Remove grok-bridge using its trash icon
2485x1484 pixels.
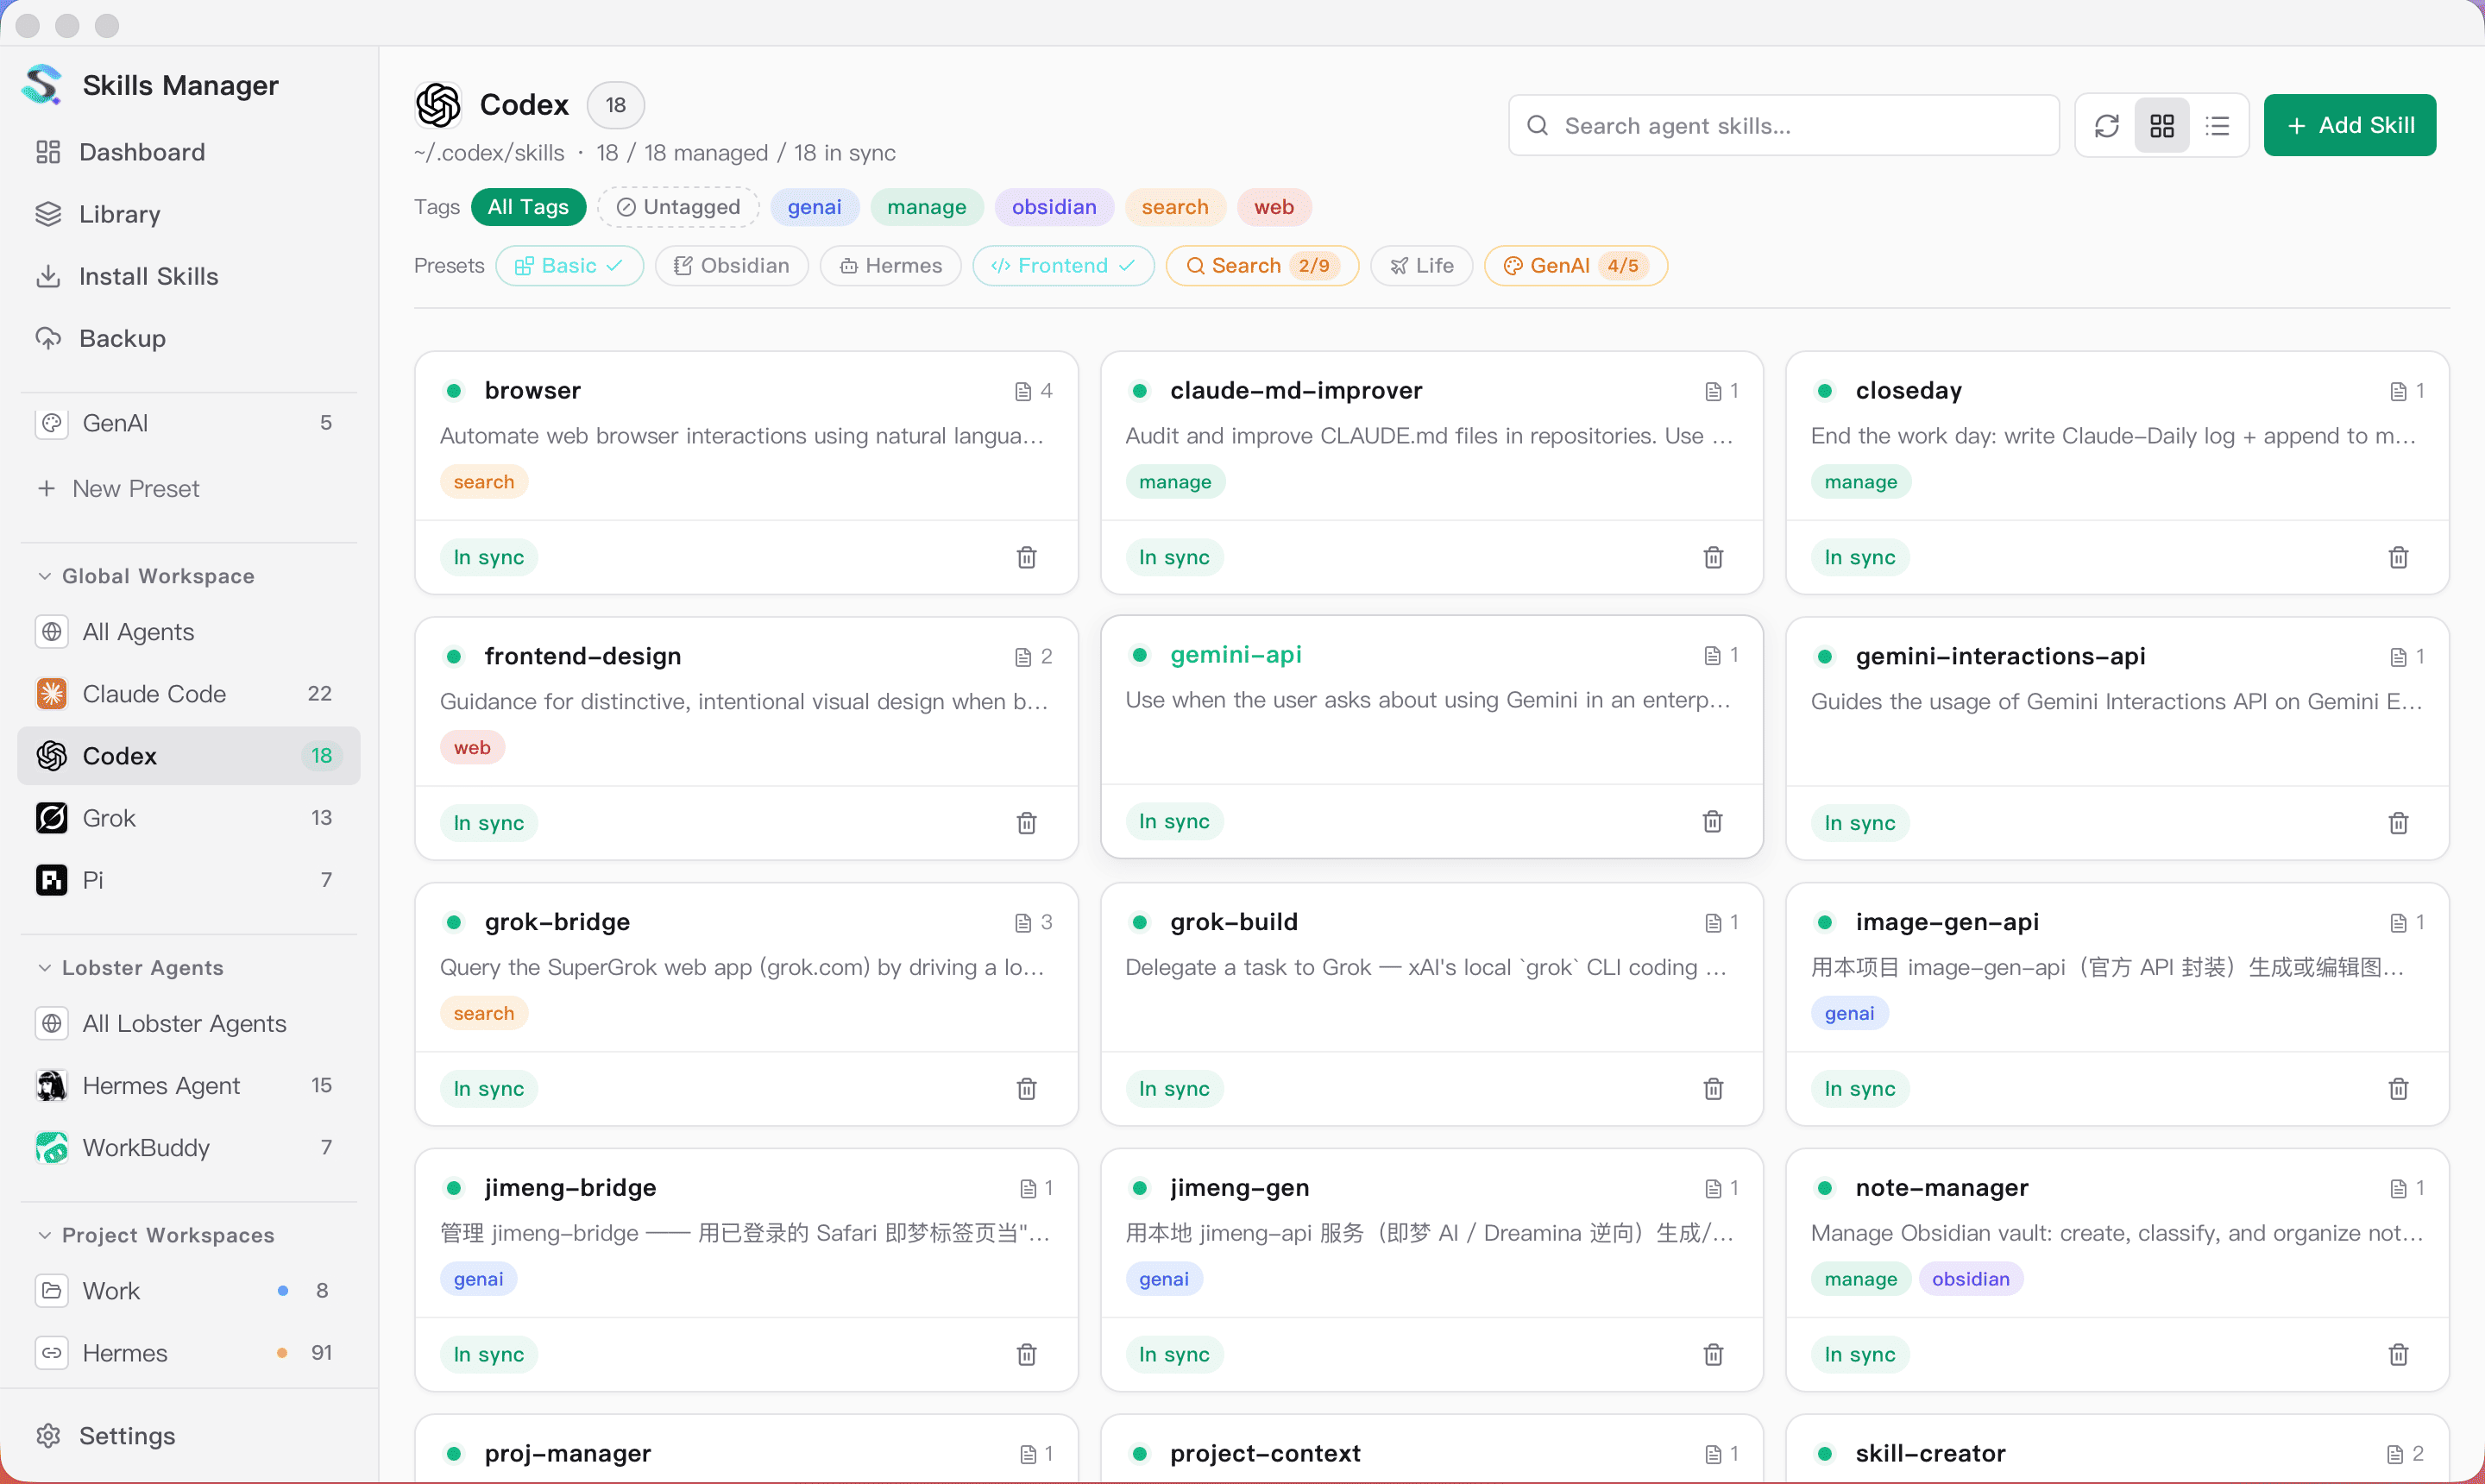pyautogui.click(x=1027, y=1088)
